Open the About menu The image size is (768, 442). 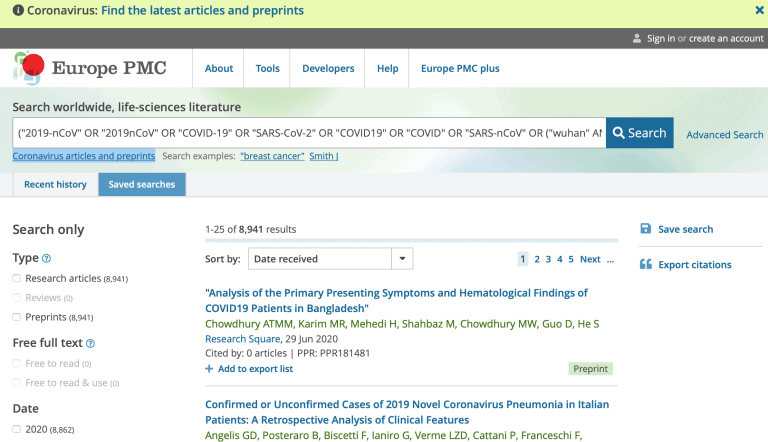point(219,69)
